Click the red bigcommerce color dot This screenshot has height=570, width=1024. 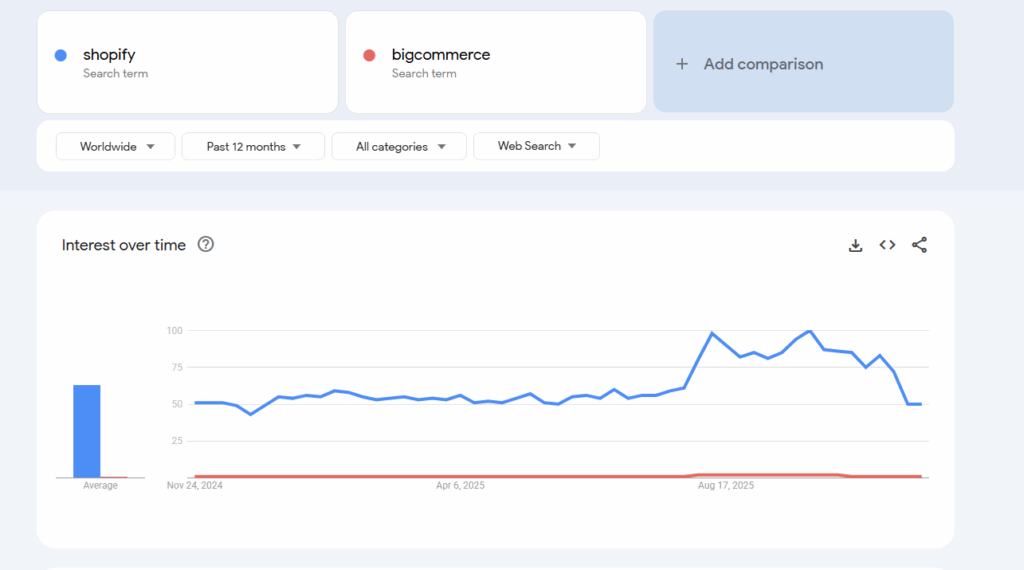pyautogui.click(x=369, y=55)
